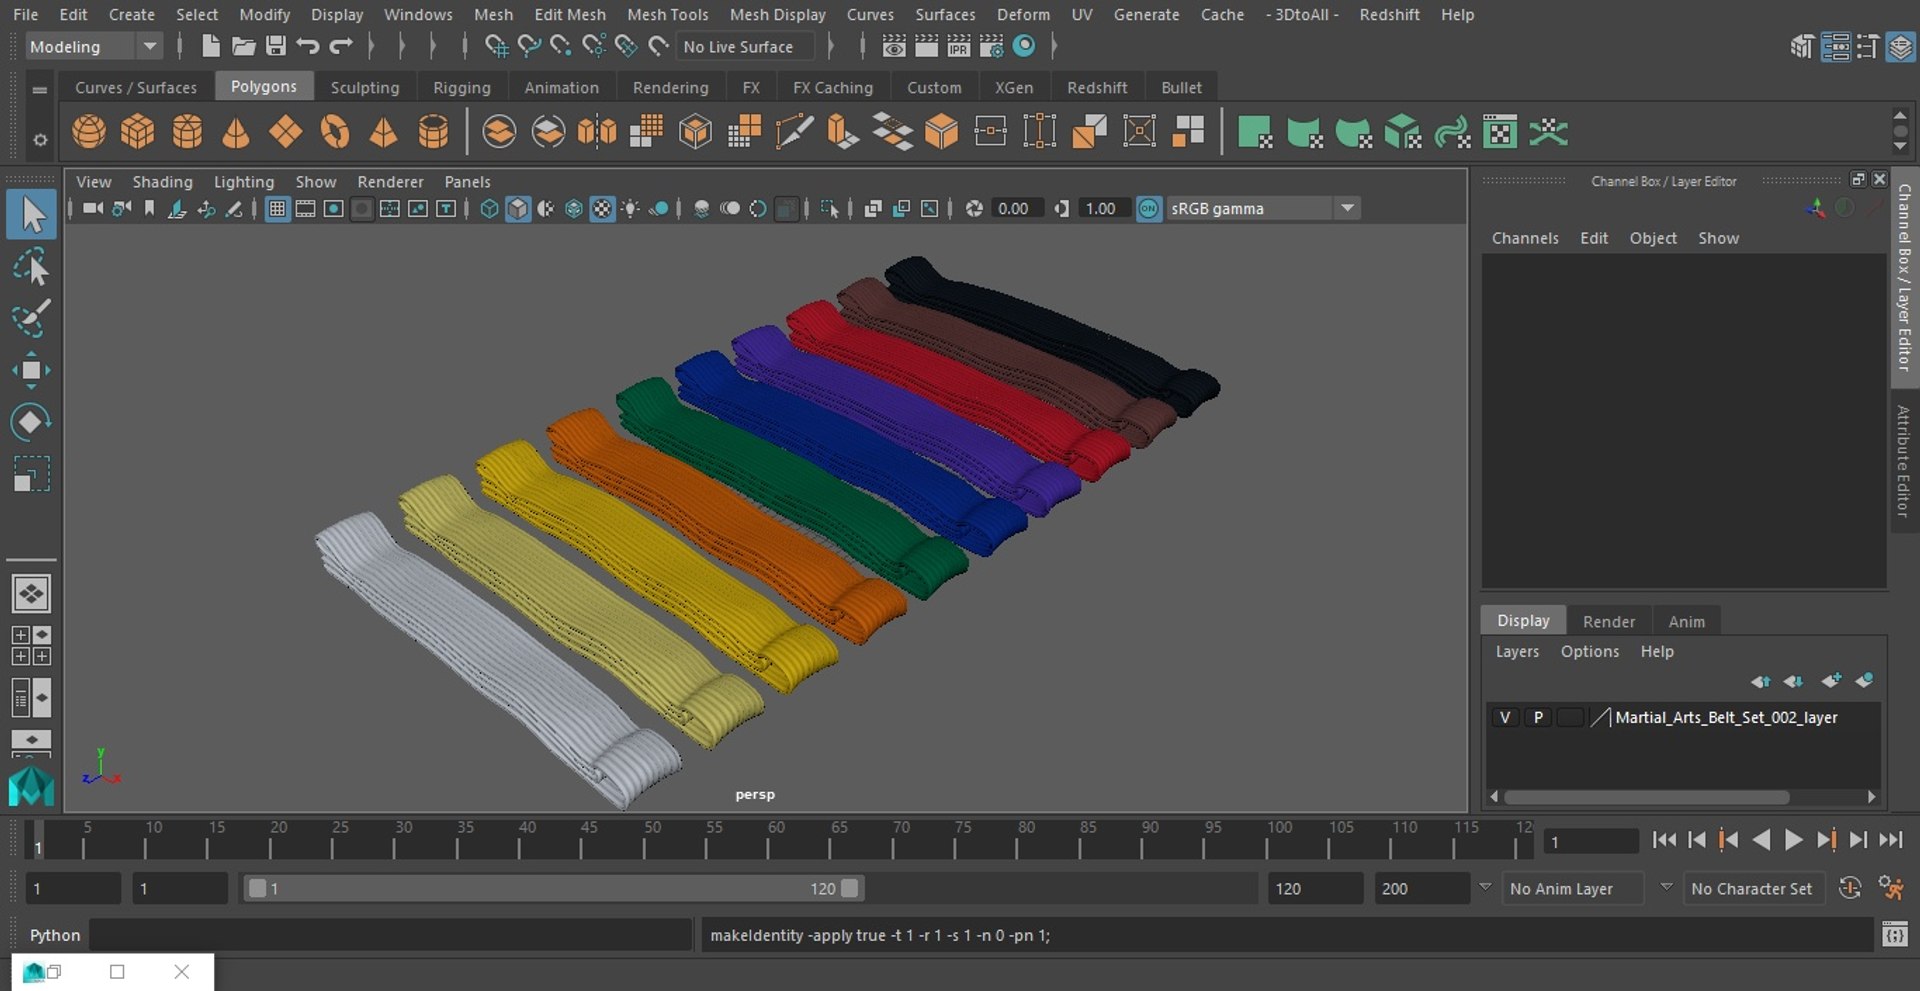Toggle layer playback P box
This screenshot has width=1920, height=991.
point(1538,717)
